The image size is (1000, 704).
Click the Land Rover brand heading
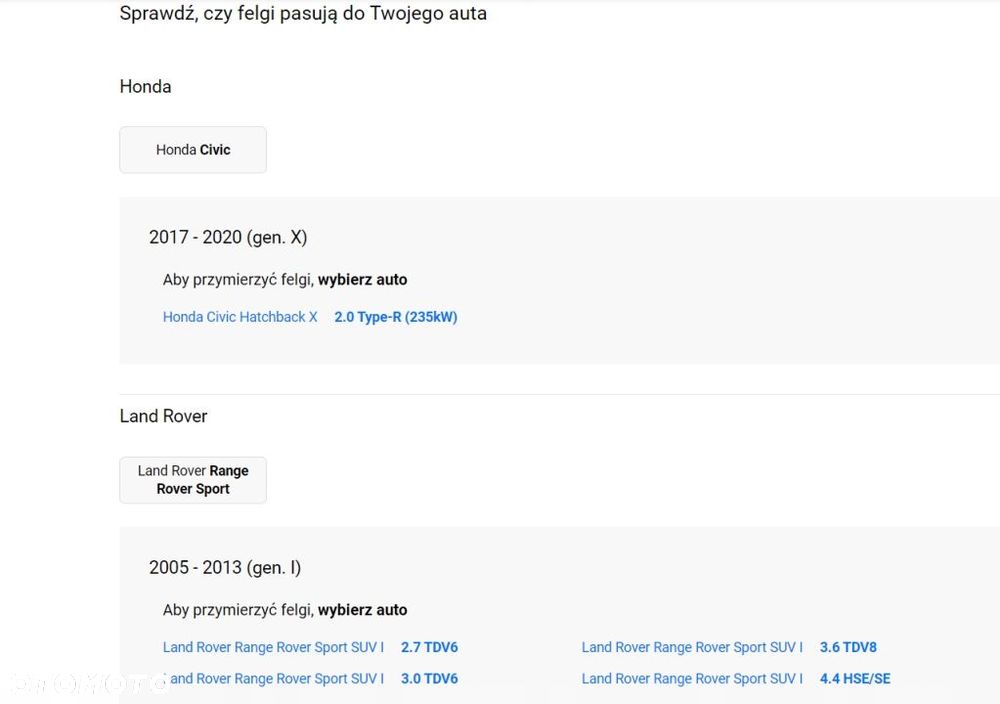pos(164,416)
